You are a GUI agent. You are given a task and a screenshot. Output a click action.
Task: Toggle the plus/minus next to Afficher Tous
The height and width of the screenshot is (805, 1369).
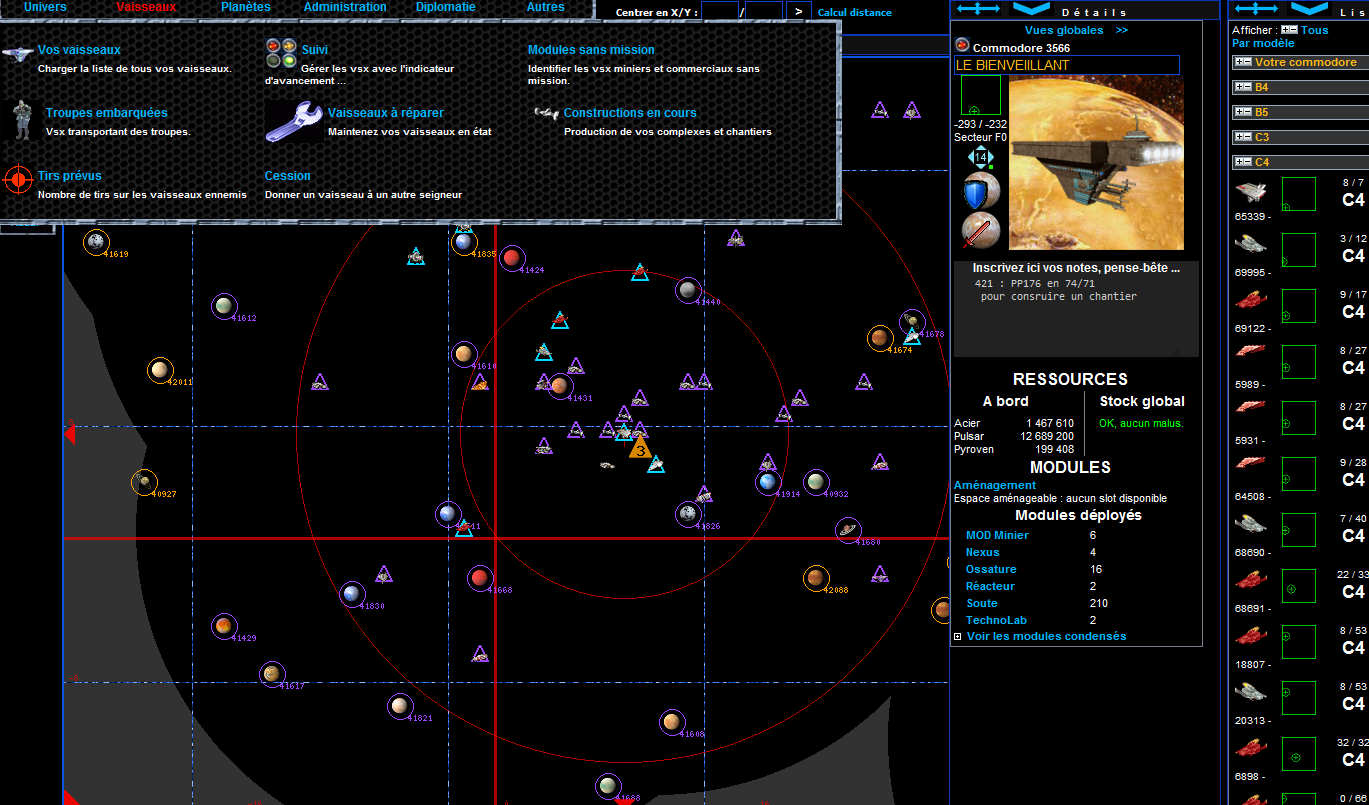tap(1289, 30)
